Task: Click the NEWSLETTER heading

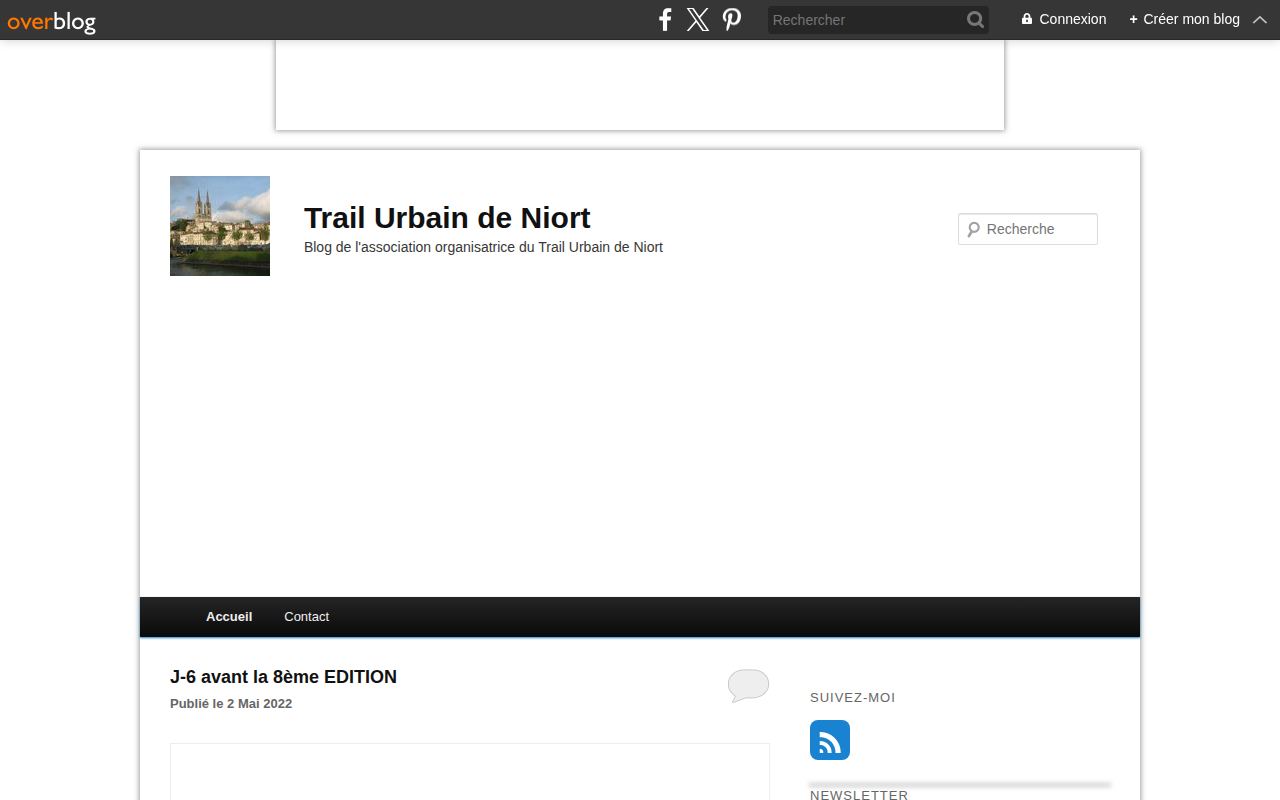Action: click(x=859, y=795)
